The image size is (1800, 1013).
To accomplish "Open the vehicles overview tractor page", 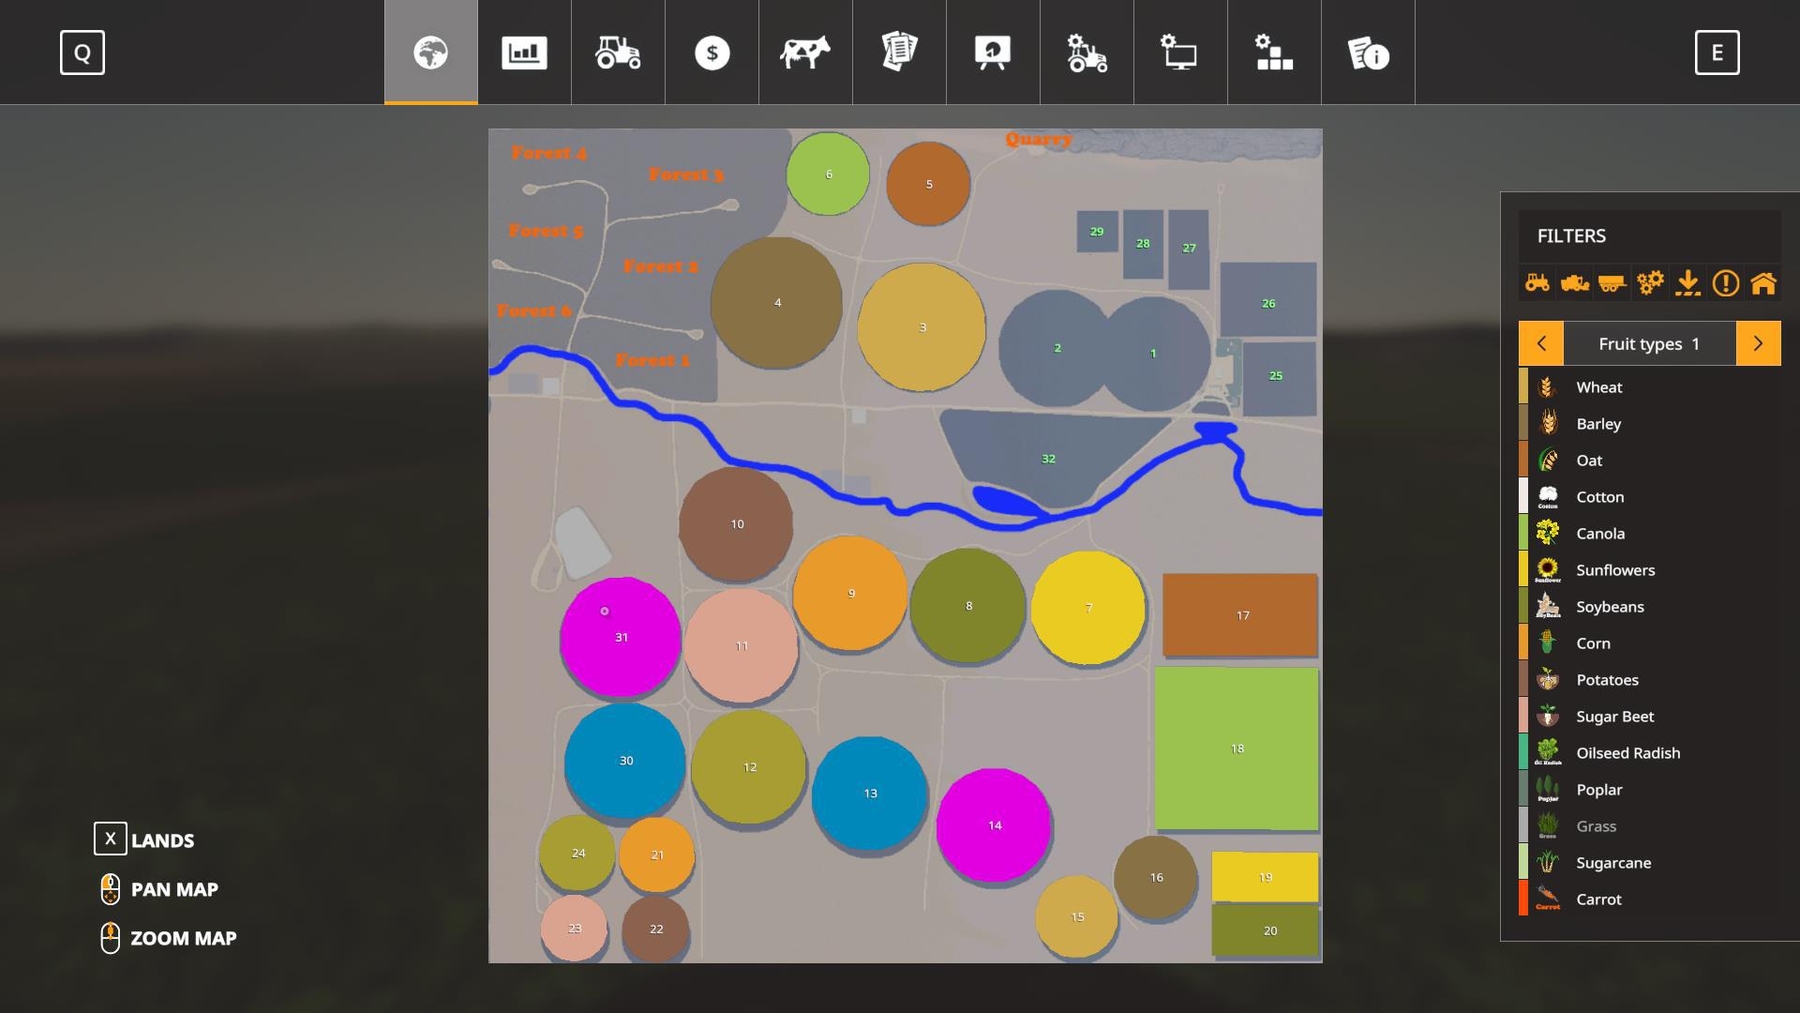I will coord(618,53).
